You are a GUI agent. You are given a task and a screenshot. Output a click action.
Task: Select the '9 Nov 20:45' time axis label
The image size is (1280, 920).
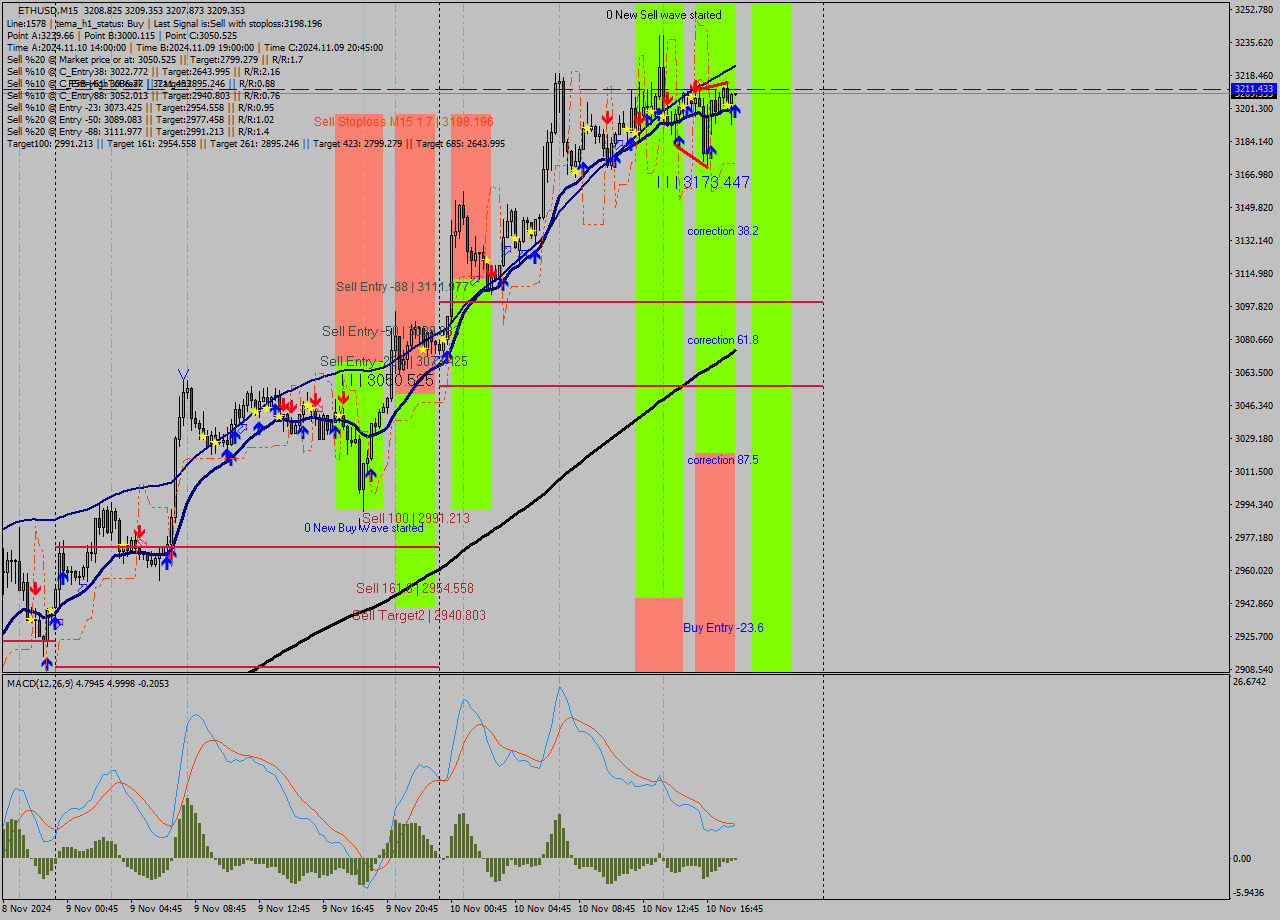coord(413,910)
